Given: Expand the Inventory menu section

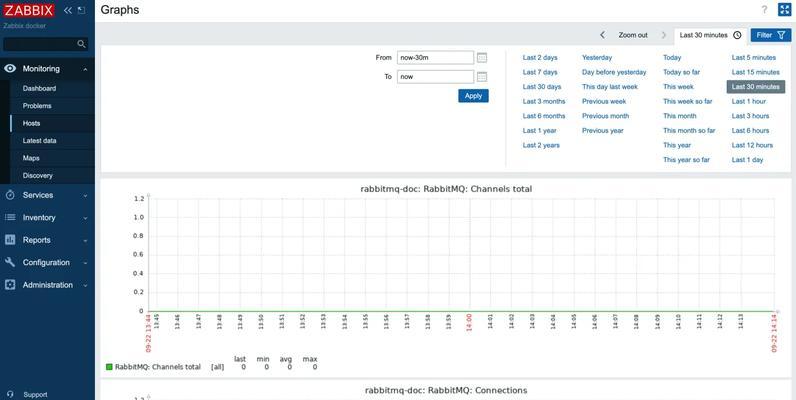Looking at the screenshot, I should 85,218.
